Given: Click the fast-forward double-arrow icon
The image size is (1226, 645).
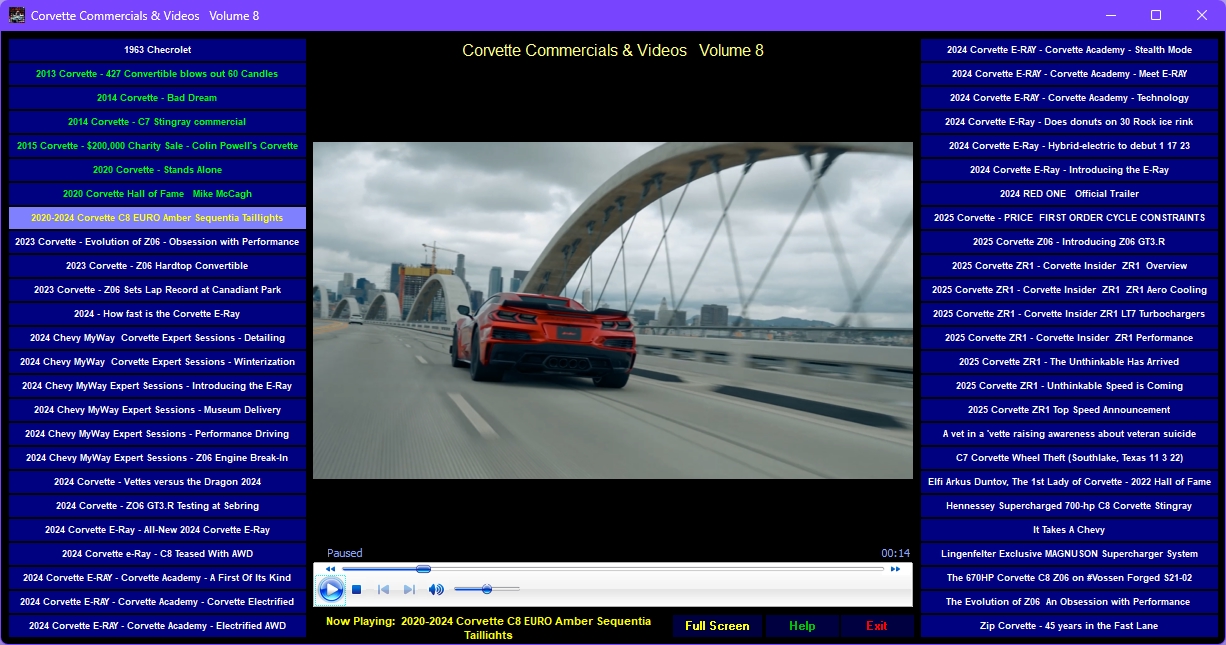Looking at the screenshot, I should coord(896,569).
